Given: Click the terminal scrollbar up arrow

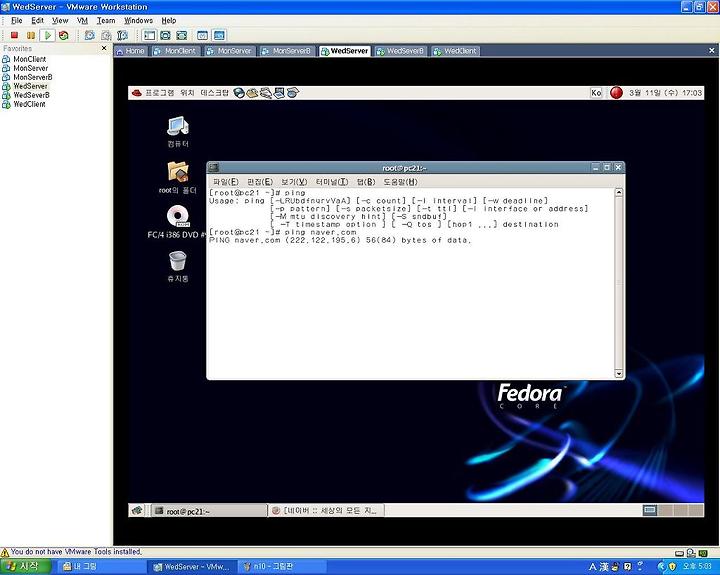Looking at the screenshot, I should tap(619, 192).
